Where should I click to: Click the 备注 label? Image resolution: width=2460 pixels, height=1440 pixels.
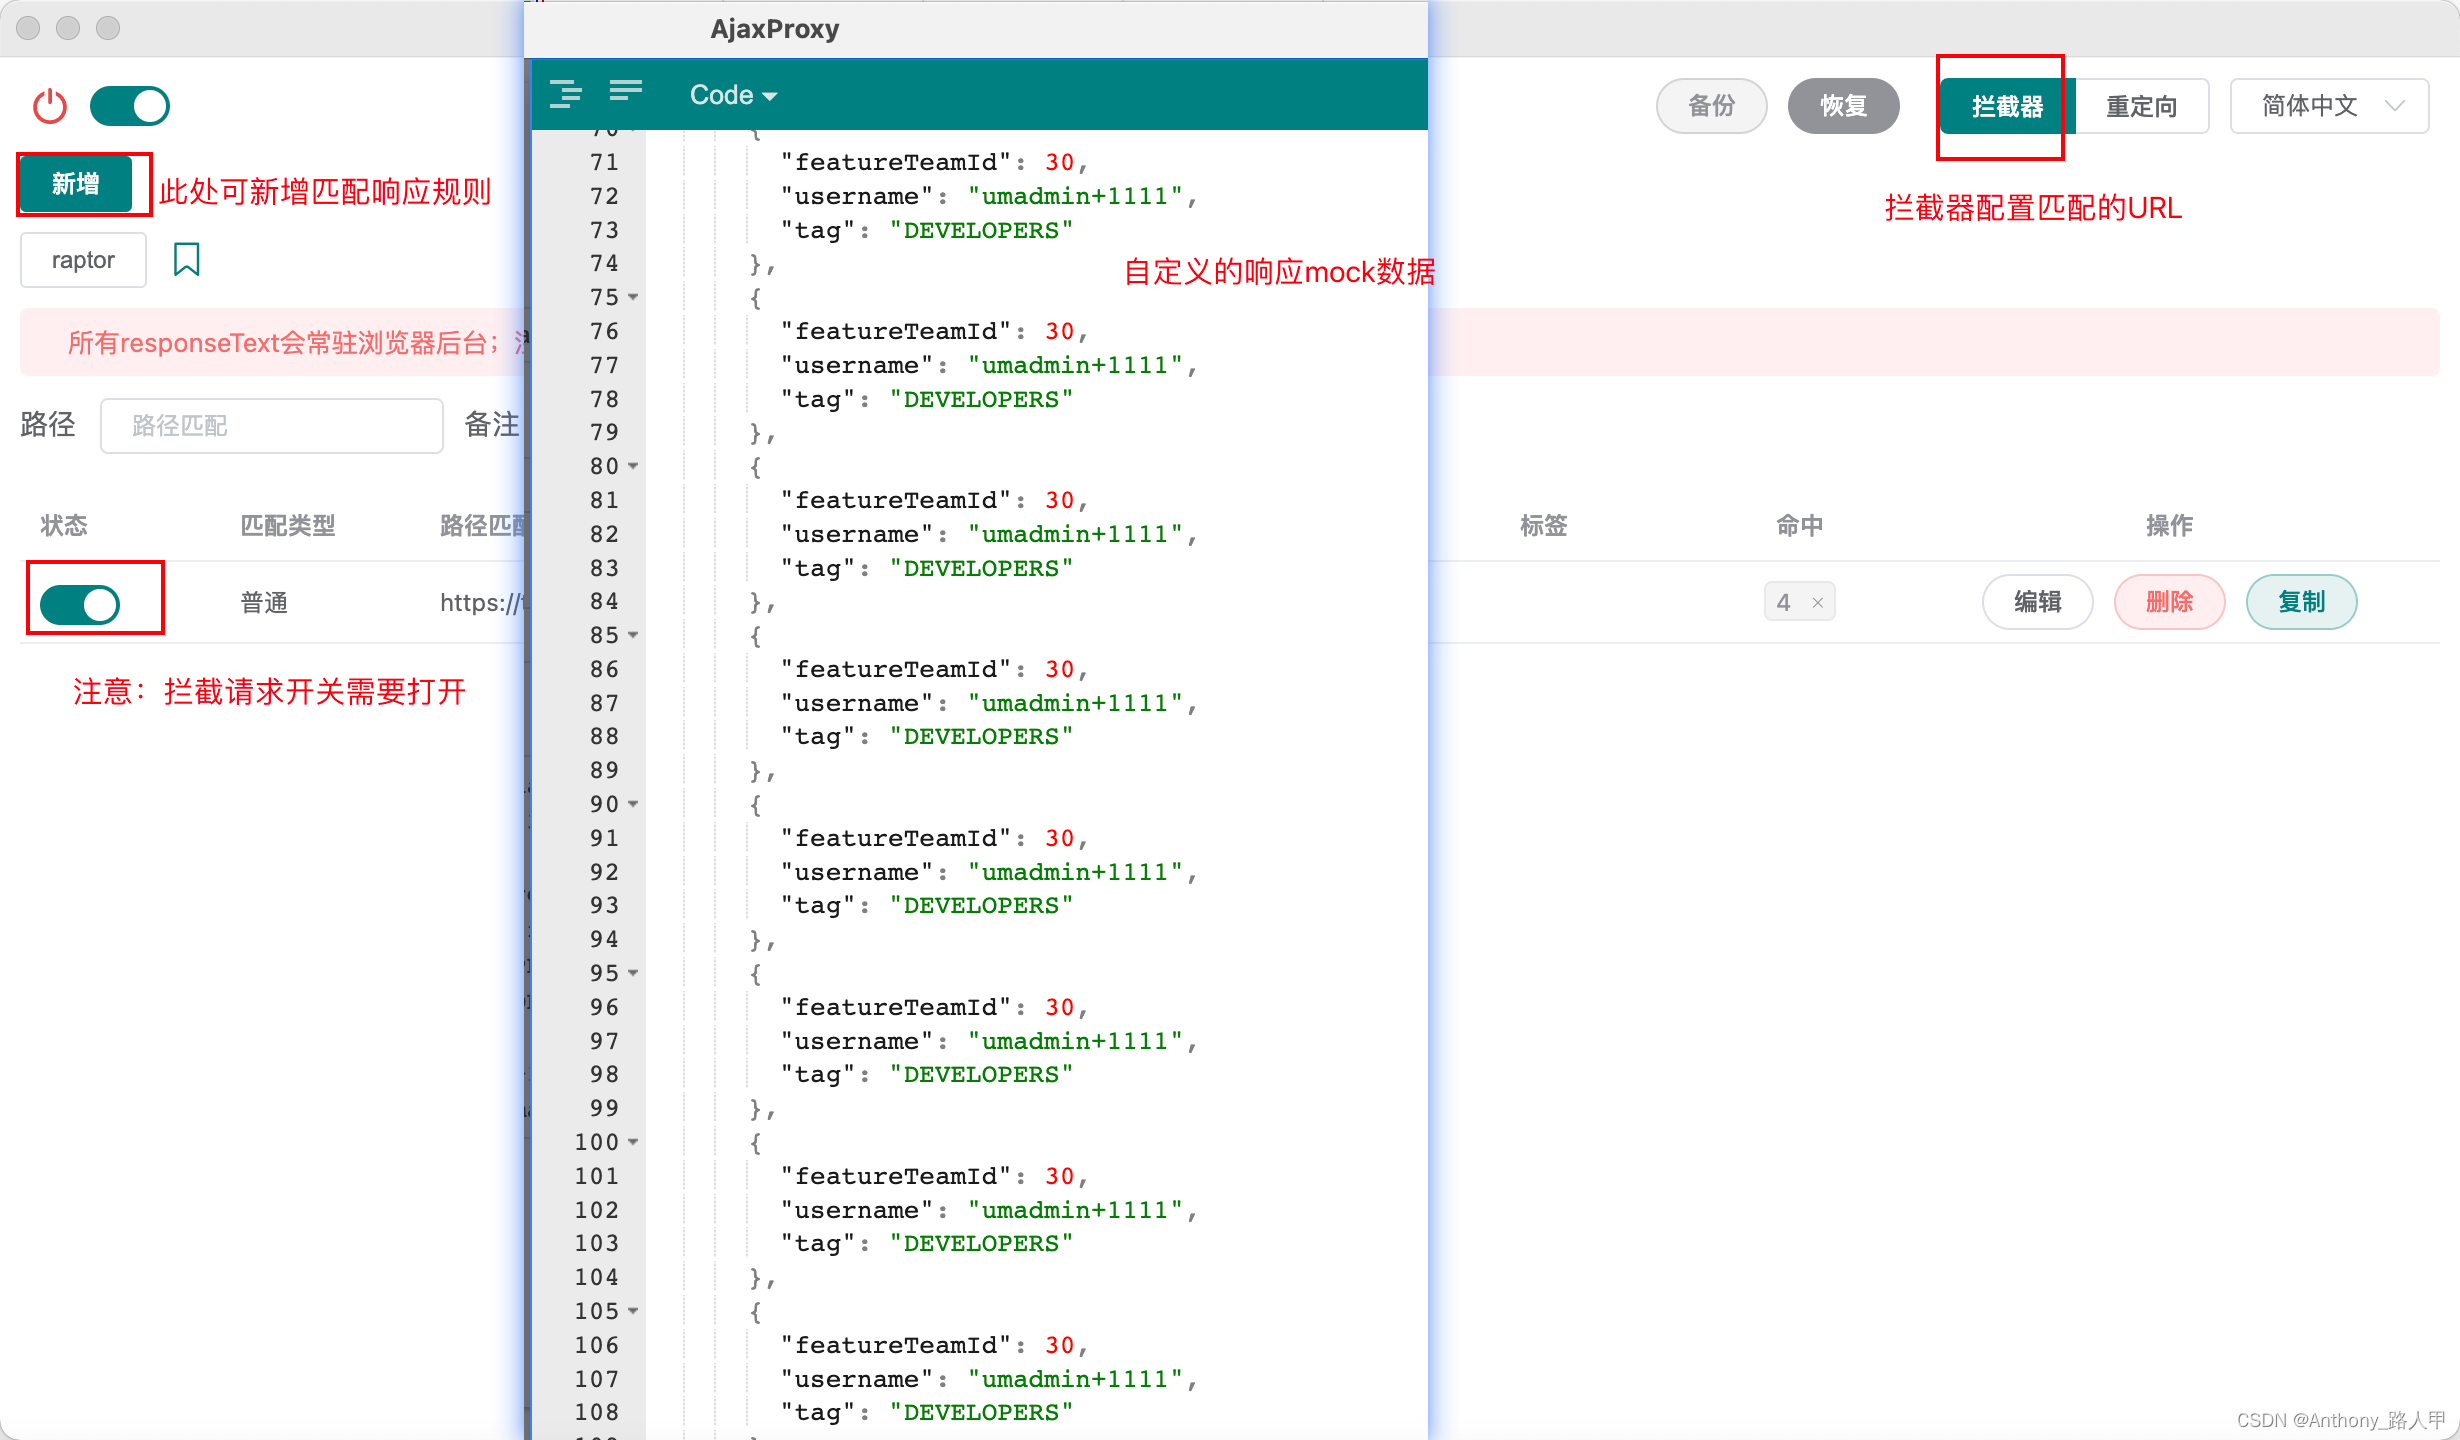[491, 425]
